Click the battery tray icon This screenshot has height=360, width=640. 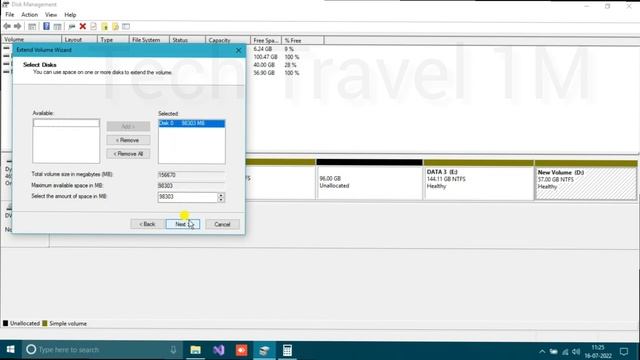click(553, 351)
